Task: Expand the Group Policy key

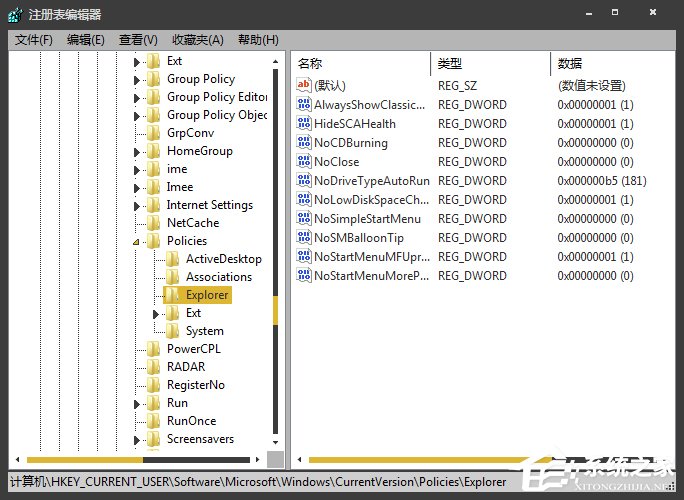Action: tap(137, 80)
